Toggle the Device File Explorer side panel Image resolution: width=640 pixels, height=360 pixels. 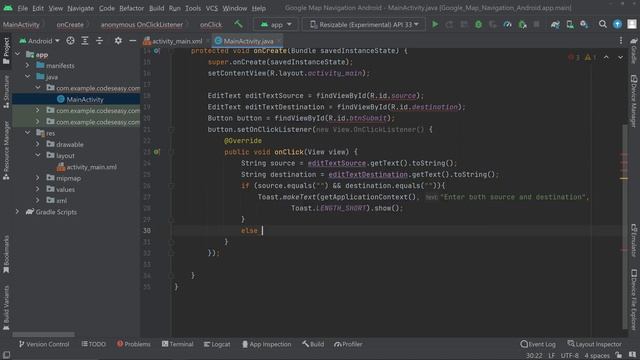click(x=634, y=300)
